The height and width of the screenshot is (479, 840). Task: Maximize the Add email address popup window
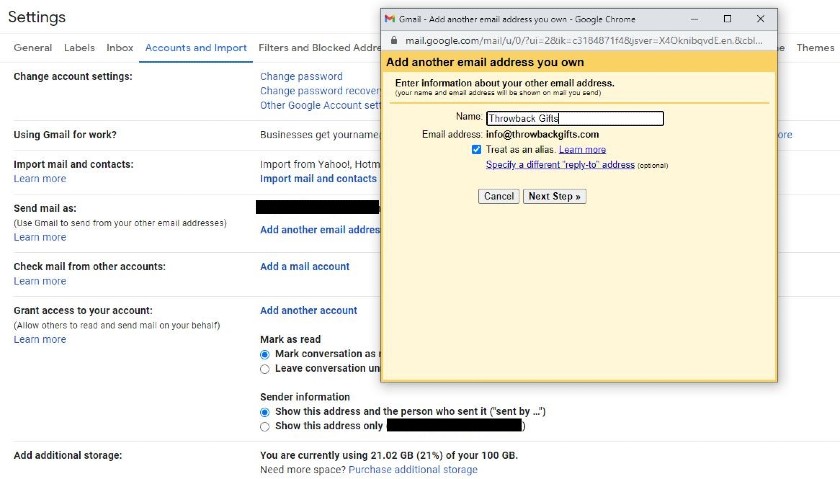pyautogui.click(x=727, y=19)
